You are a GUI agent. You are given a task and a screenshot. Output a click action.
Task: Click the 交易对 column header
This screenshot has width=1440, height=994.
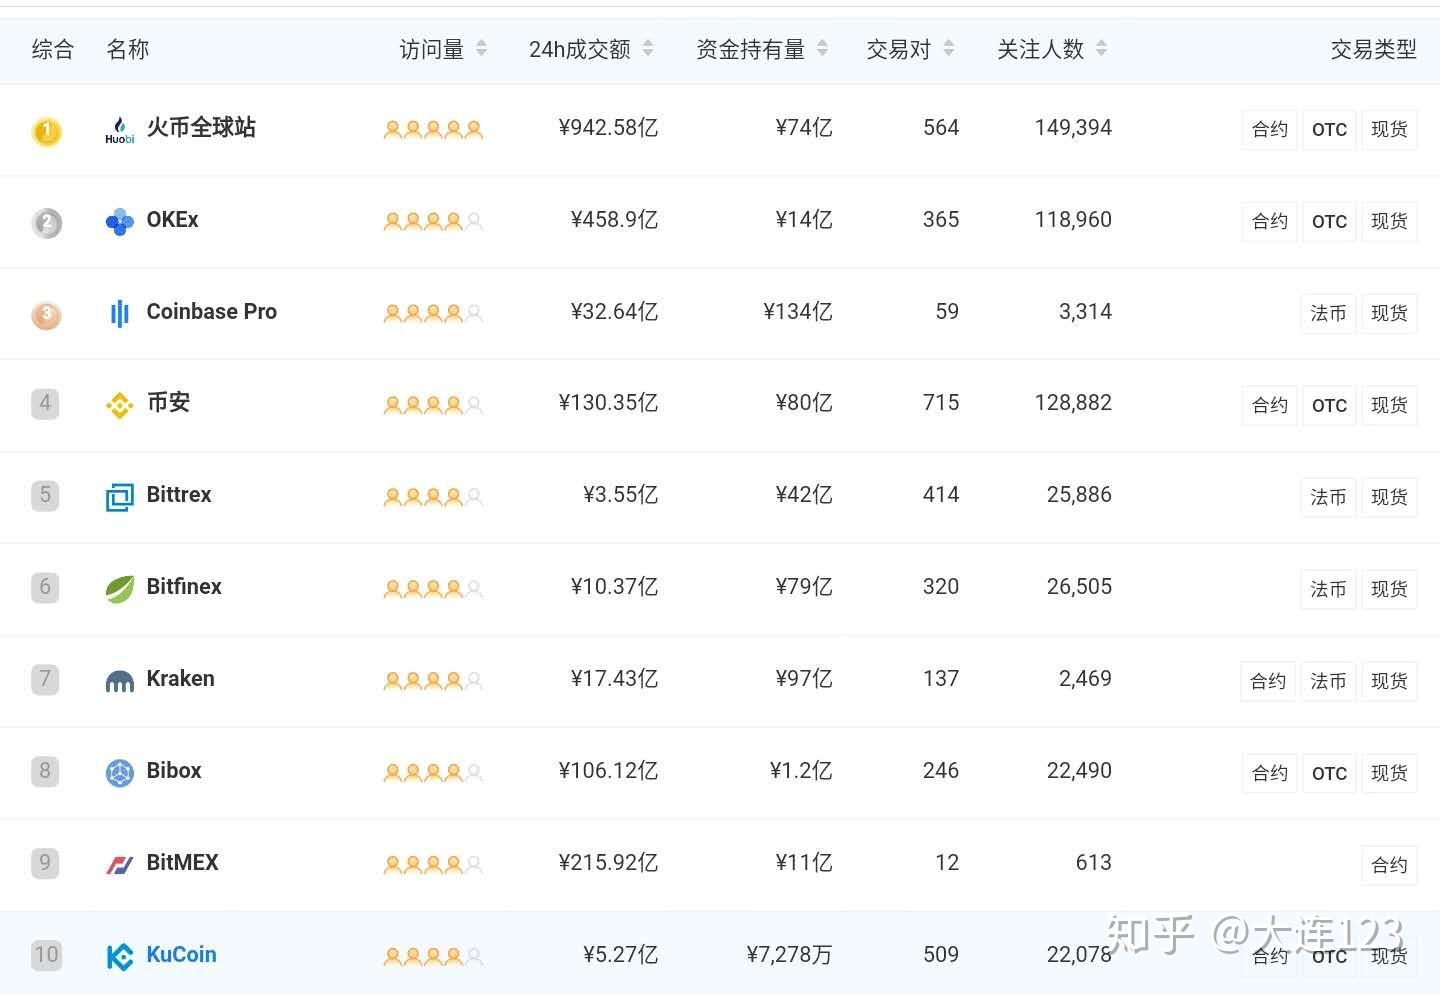pyautogui.click(x=898, y=49)
